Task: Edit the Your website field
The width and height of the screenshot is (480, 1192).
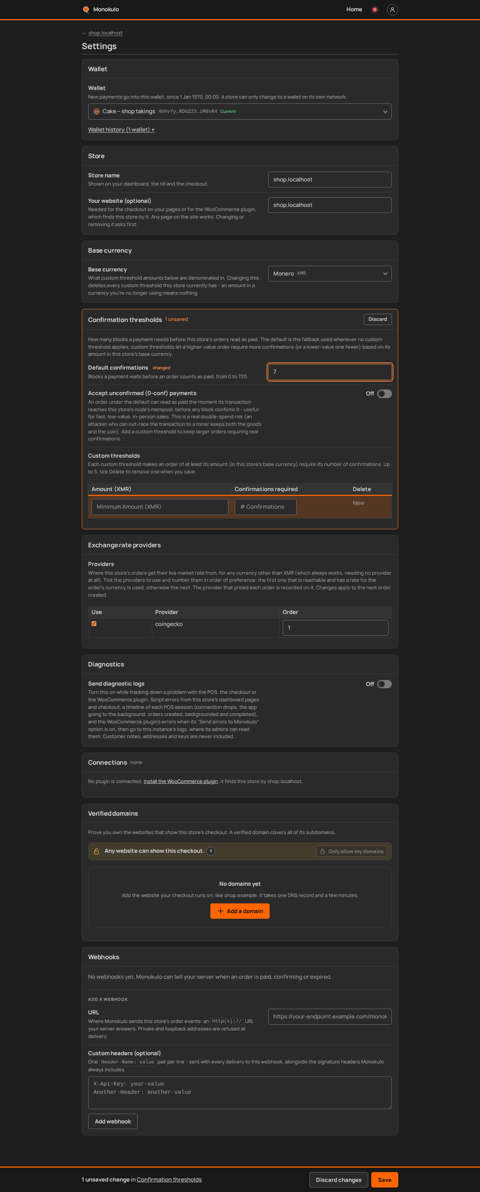Action: click(x=329, y=205)
